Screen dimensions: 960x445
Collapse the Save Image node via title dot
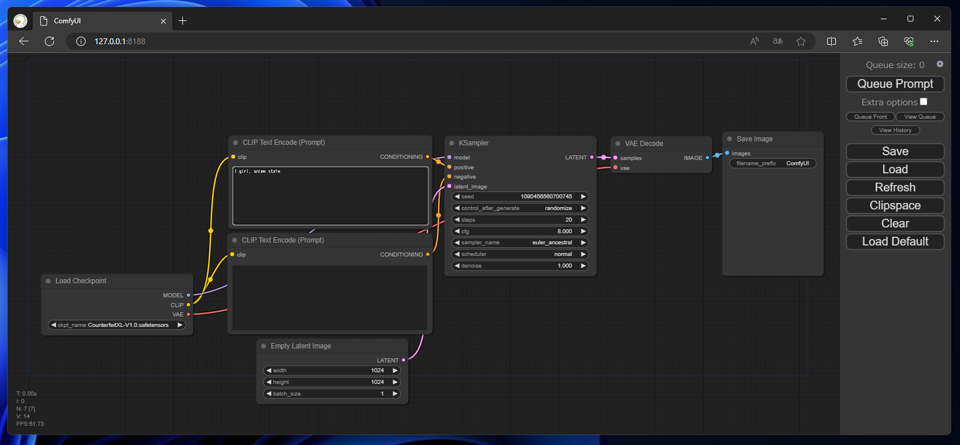pyautogui.click(x=729, y=139)
